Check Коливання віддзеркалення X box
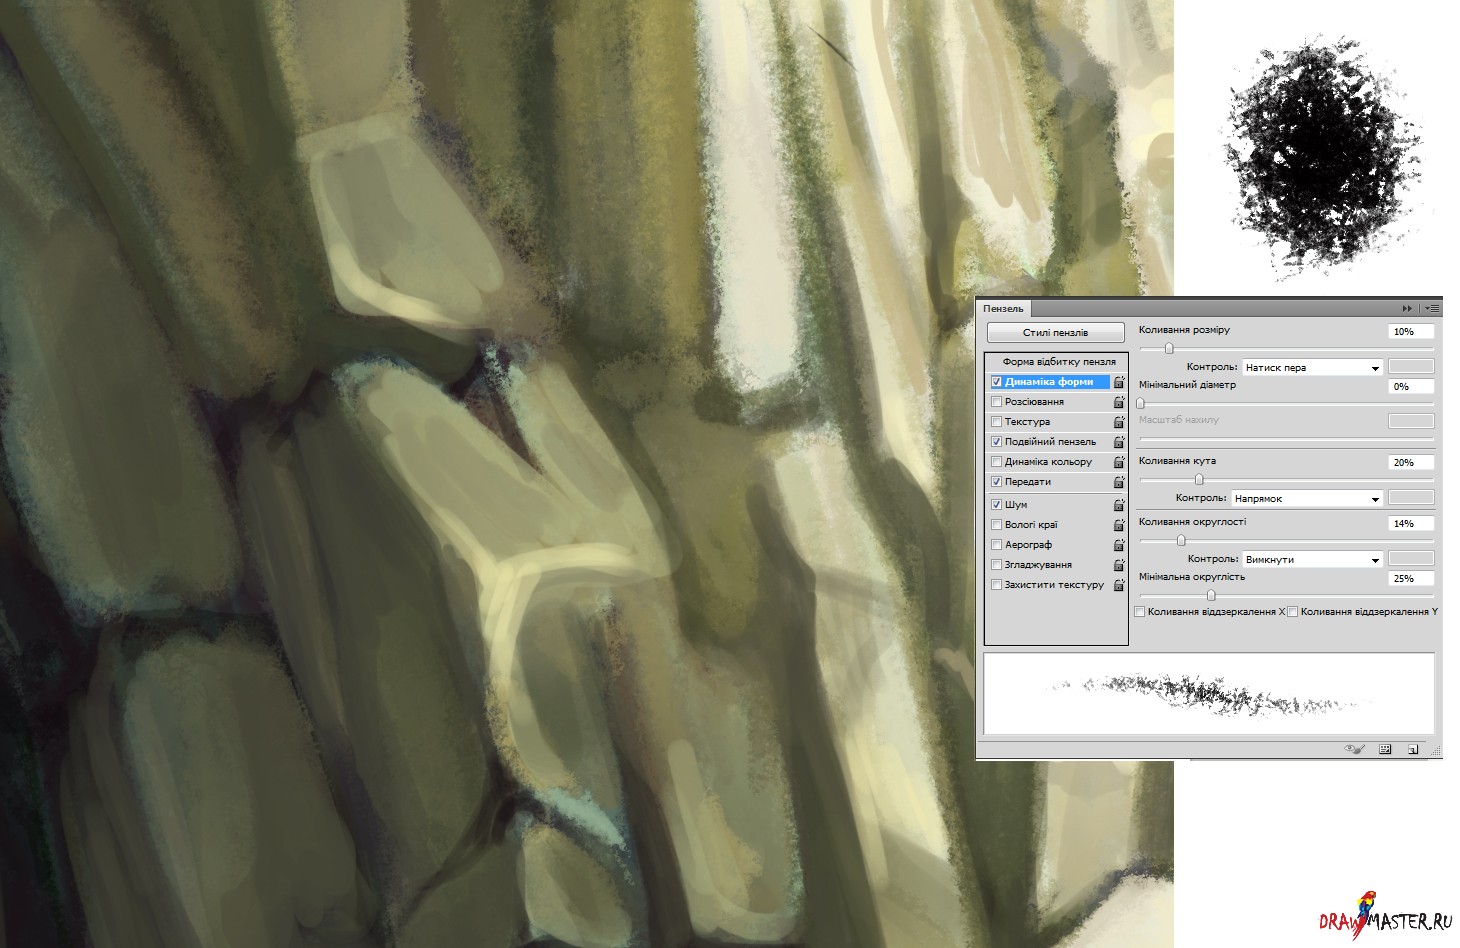Screen dimensions: 1460x948 coord(1140,611)
